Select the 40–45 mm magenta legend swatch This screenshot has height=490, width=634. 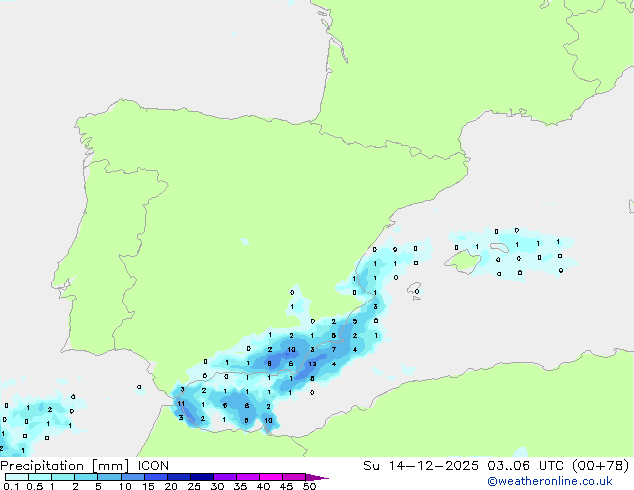271,477
